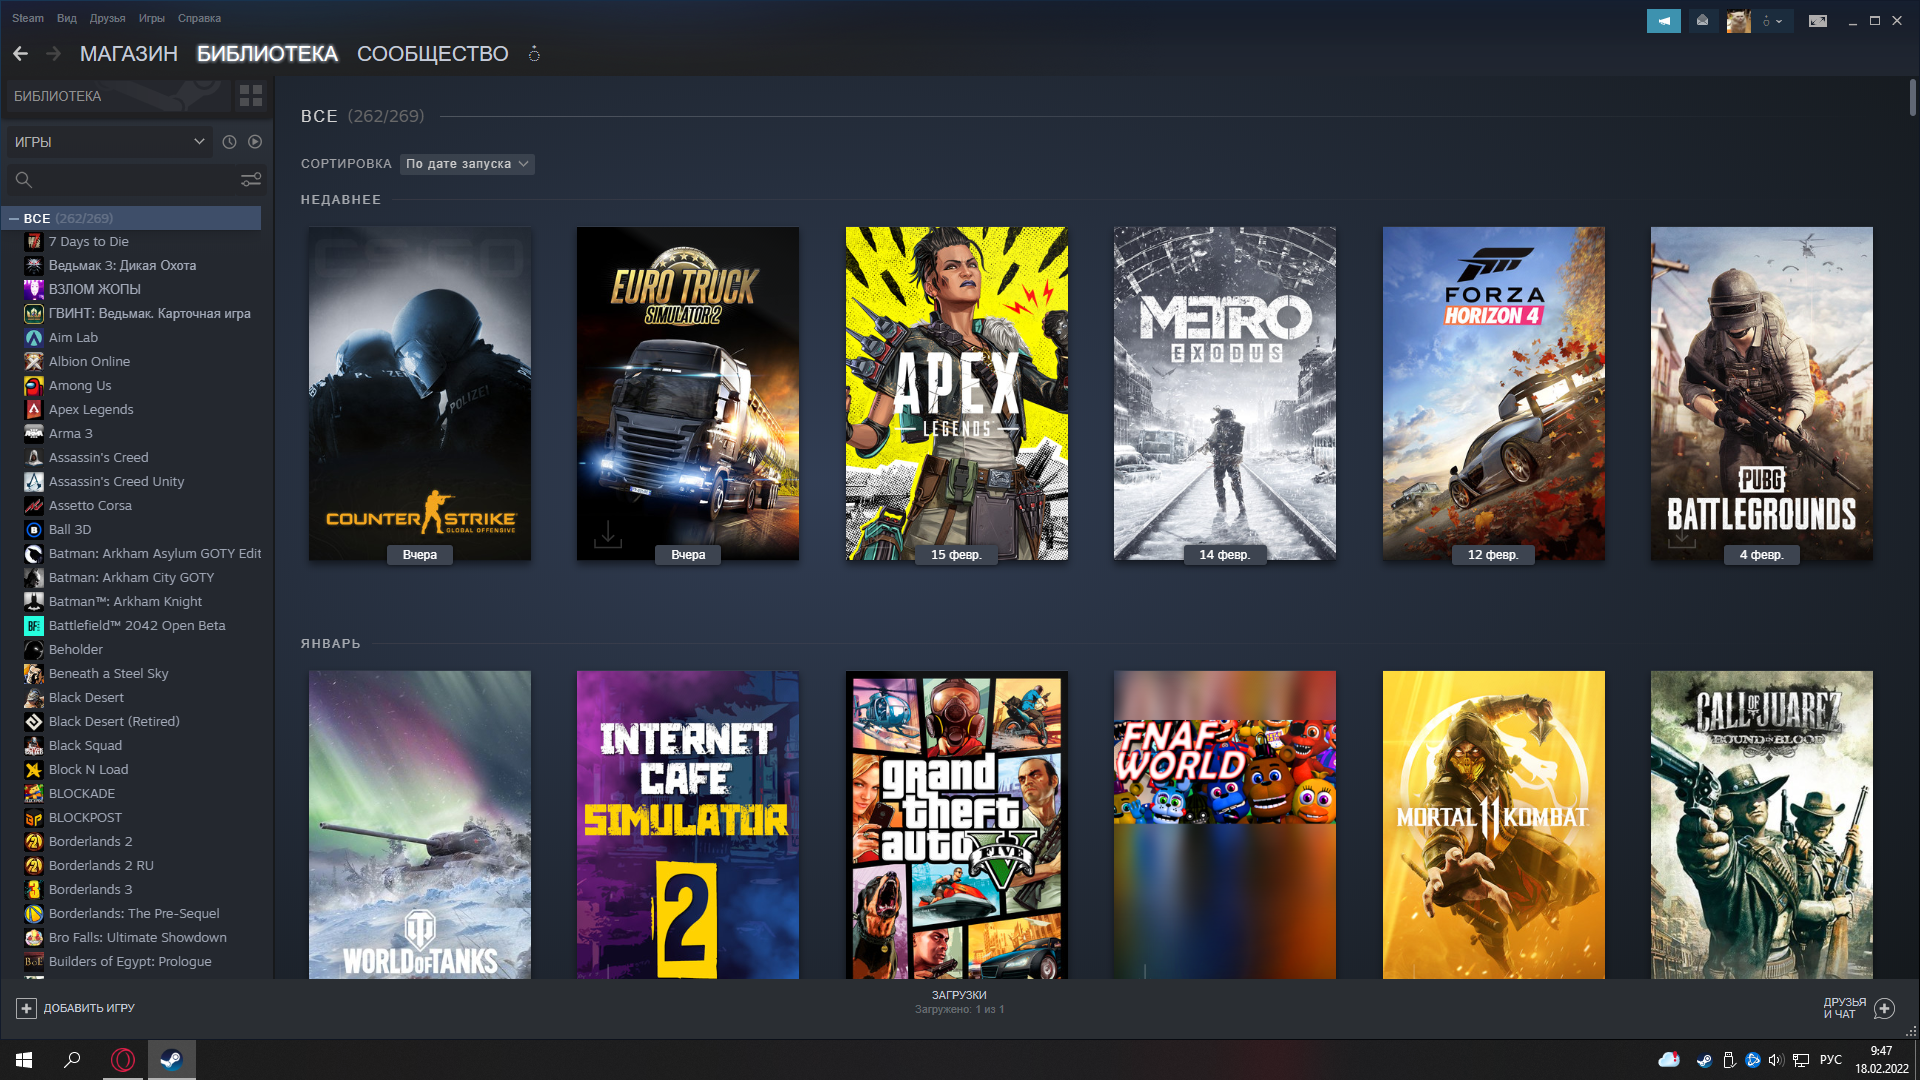Click the plus icon to add game

[x=27, y=1008]
